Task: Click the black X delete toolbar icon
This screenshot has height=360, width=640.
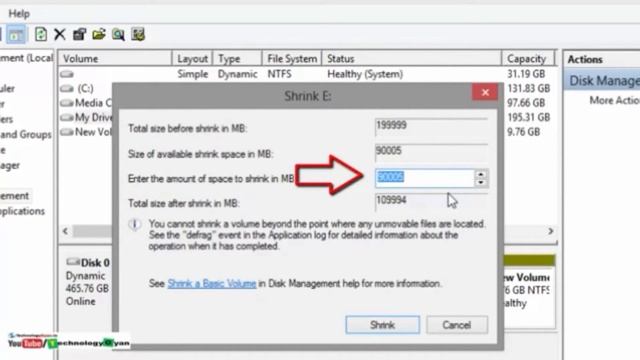Action: pyautogui.click(x=60, y=34)
